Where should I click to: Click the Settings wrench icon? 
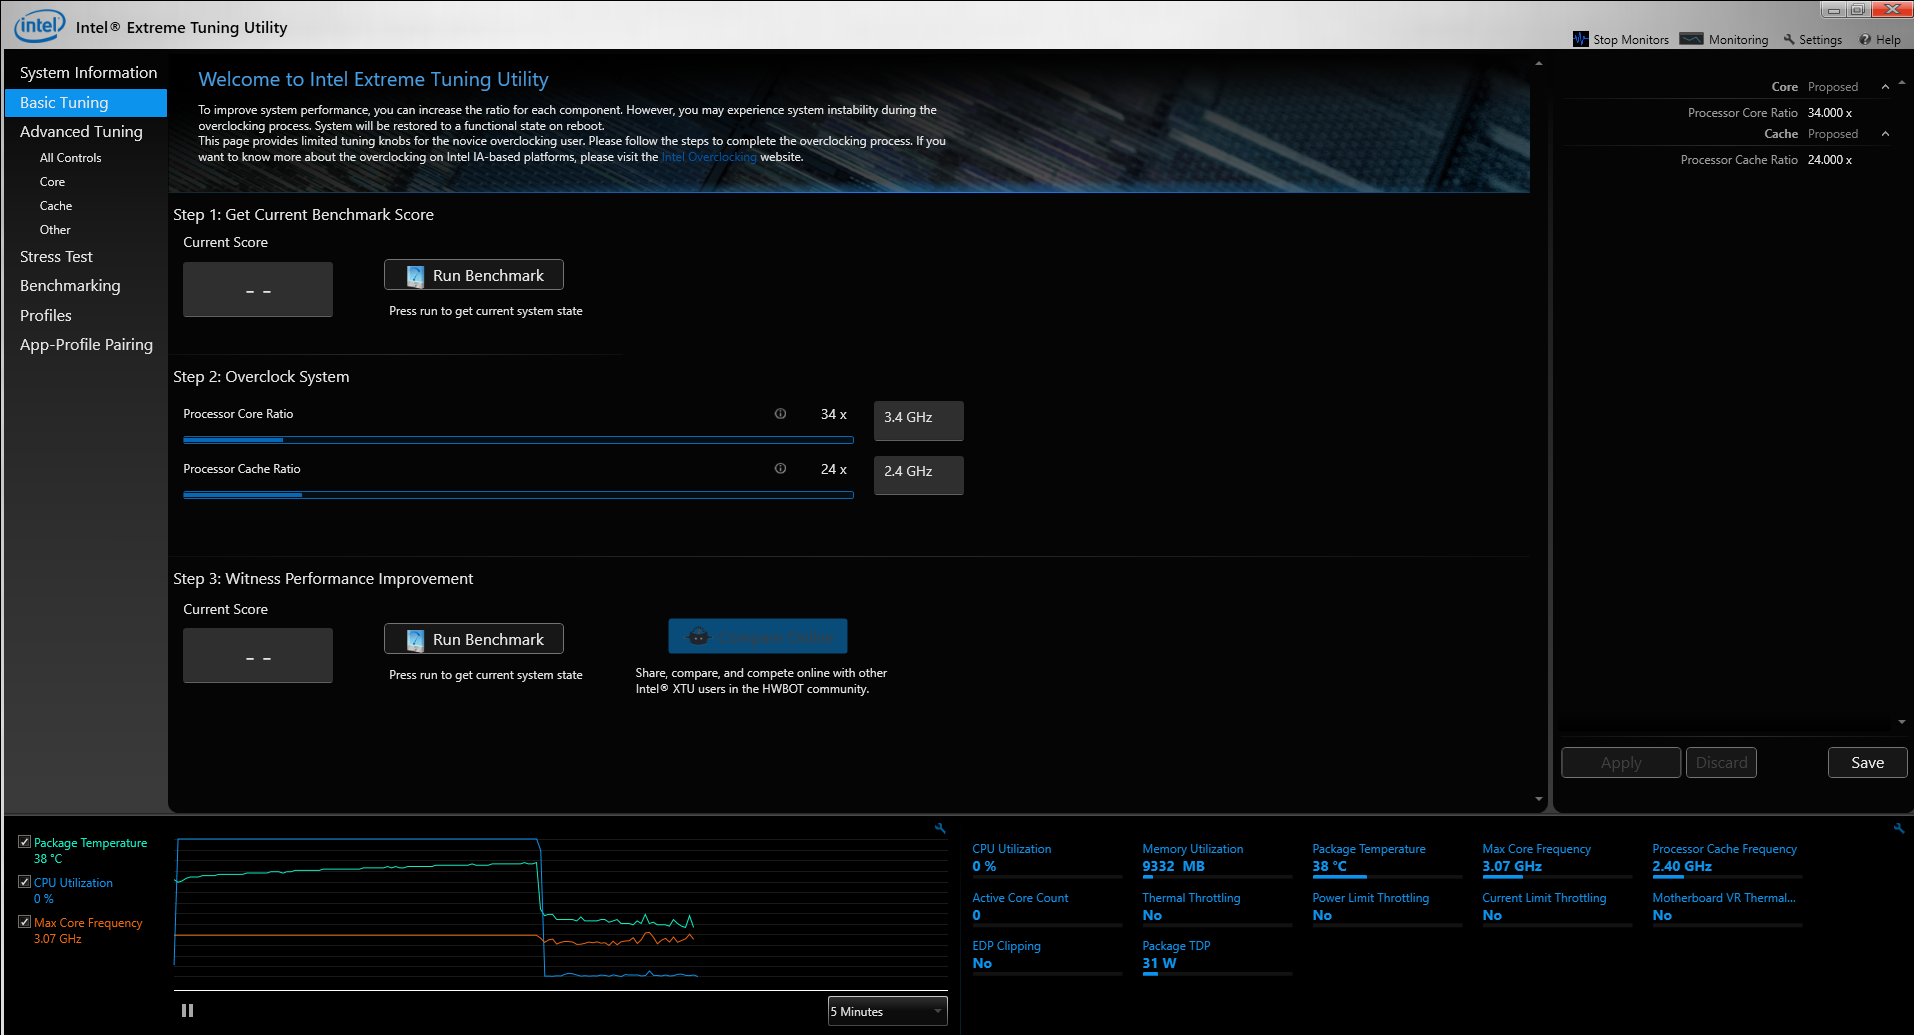pos(1789,39)
